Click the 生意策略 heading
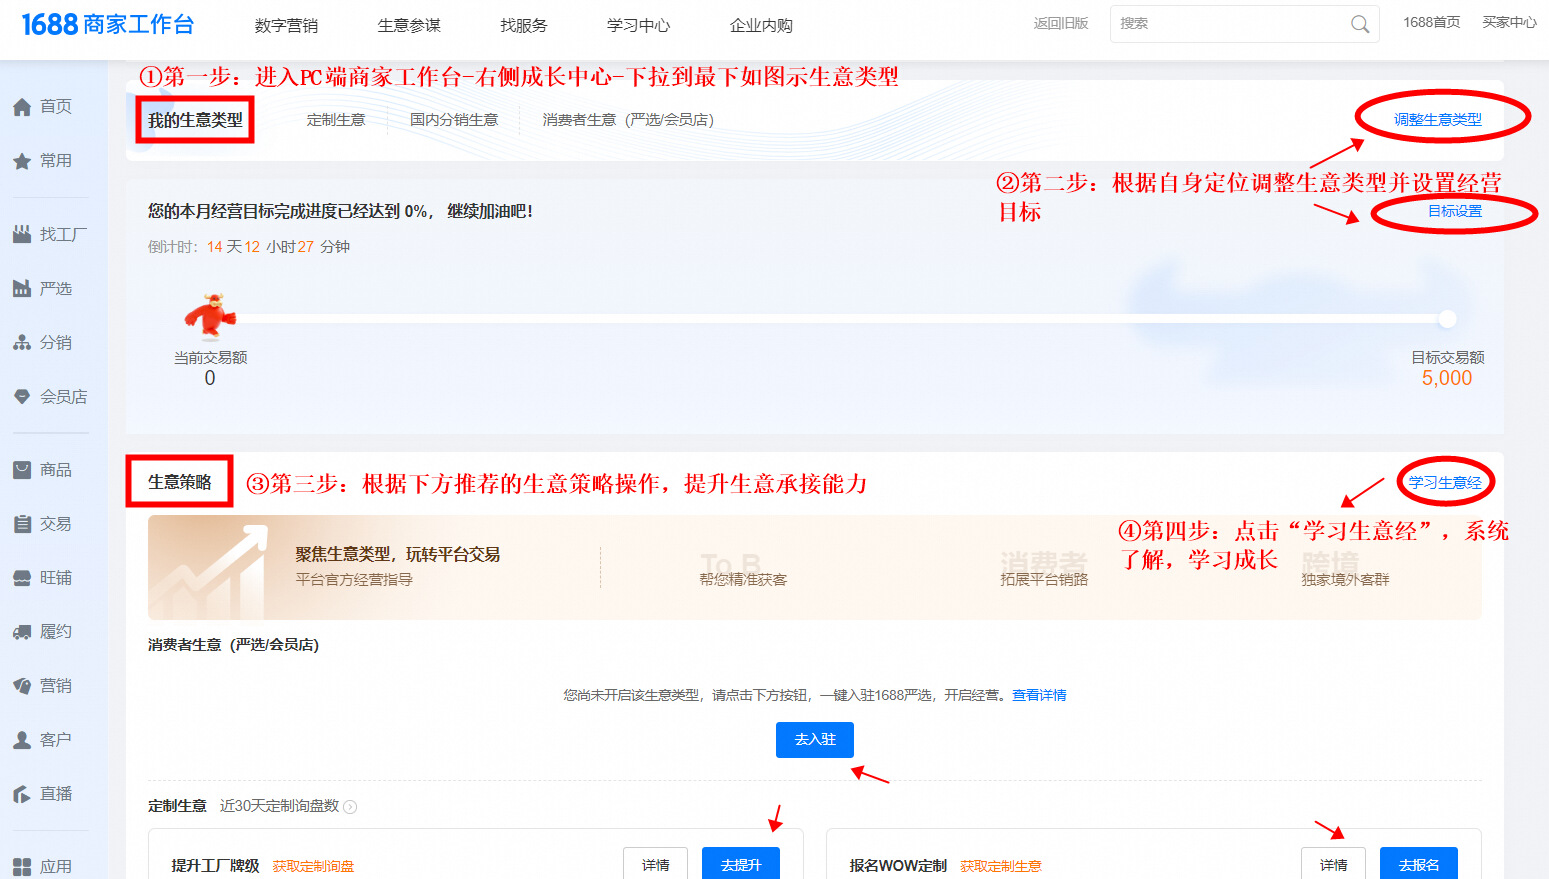 click(x=180, y=482)
